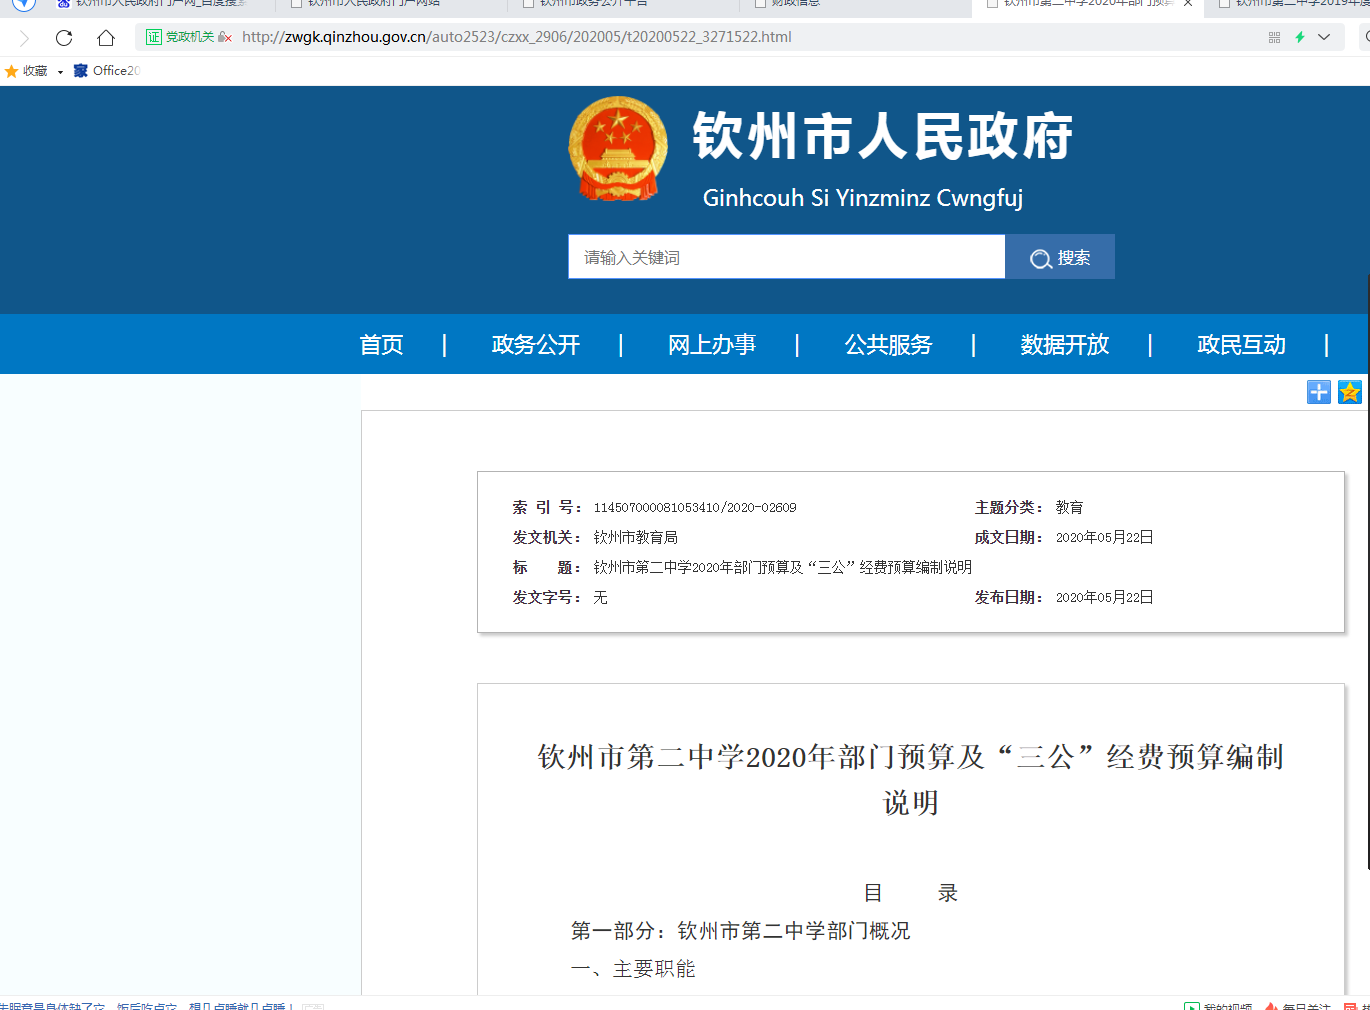
Task: Click the green lightning speed-mode icon
Action: (1299, 37)
